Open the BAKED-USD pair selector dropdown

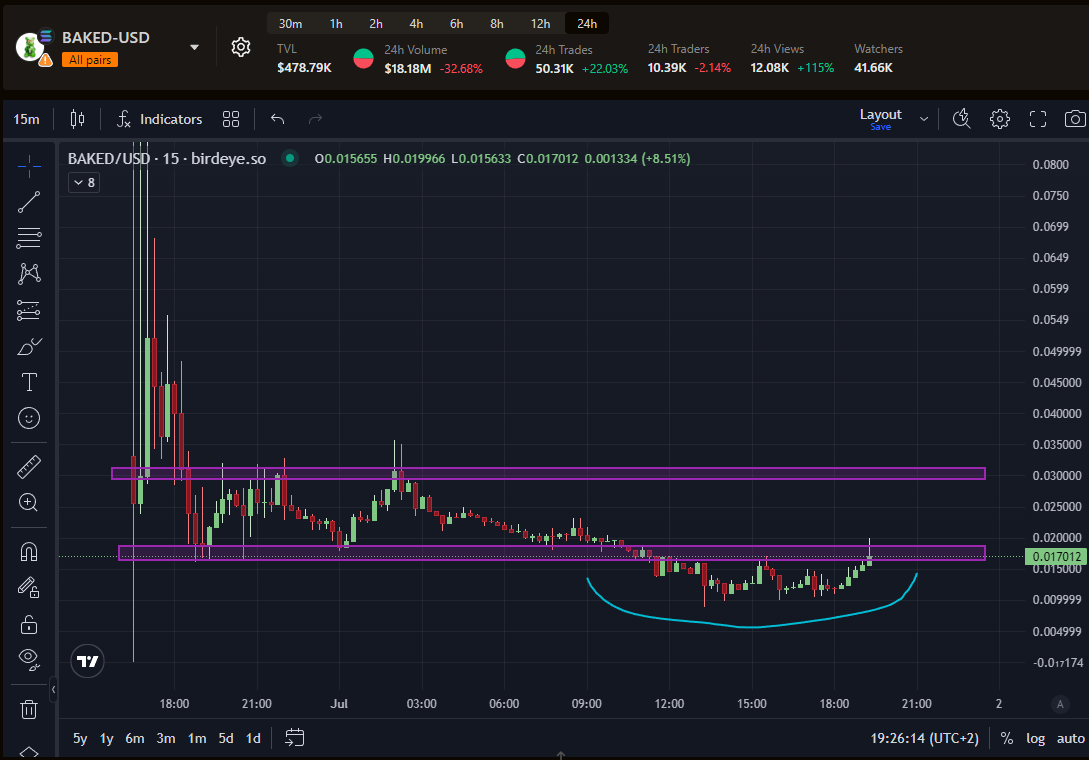(x=194, y=46)
